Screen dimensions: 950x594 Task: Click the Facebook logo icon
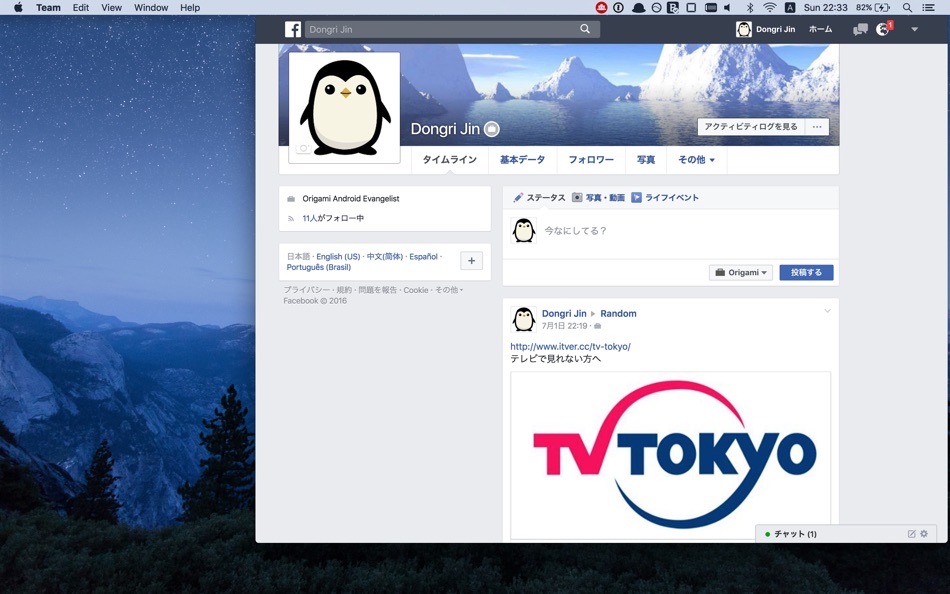(293, 29)
